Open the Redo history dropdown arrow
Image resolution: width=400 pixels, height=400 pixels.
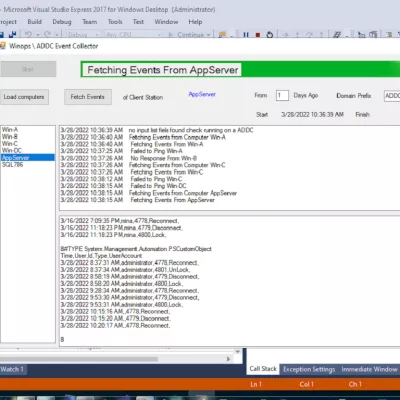57,35
